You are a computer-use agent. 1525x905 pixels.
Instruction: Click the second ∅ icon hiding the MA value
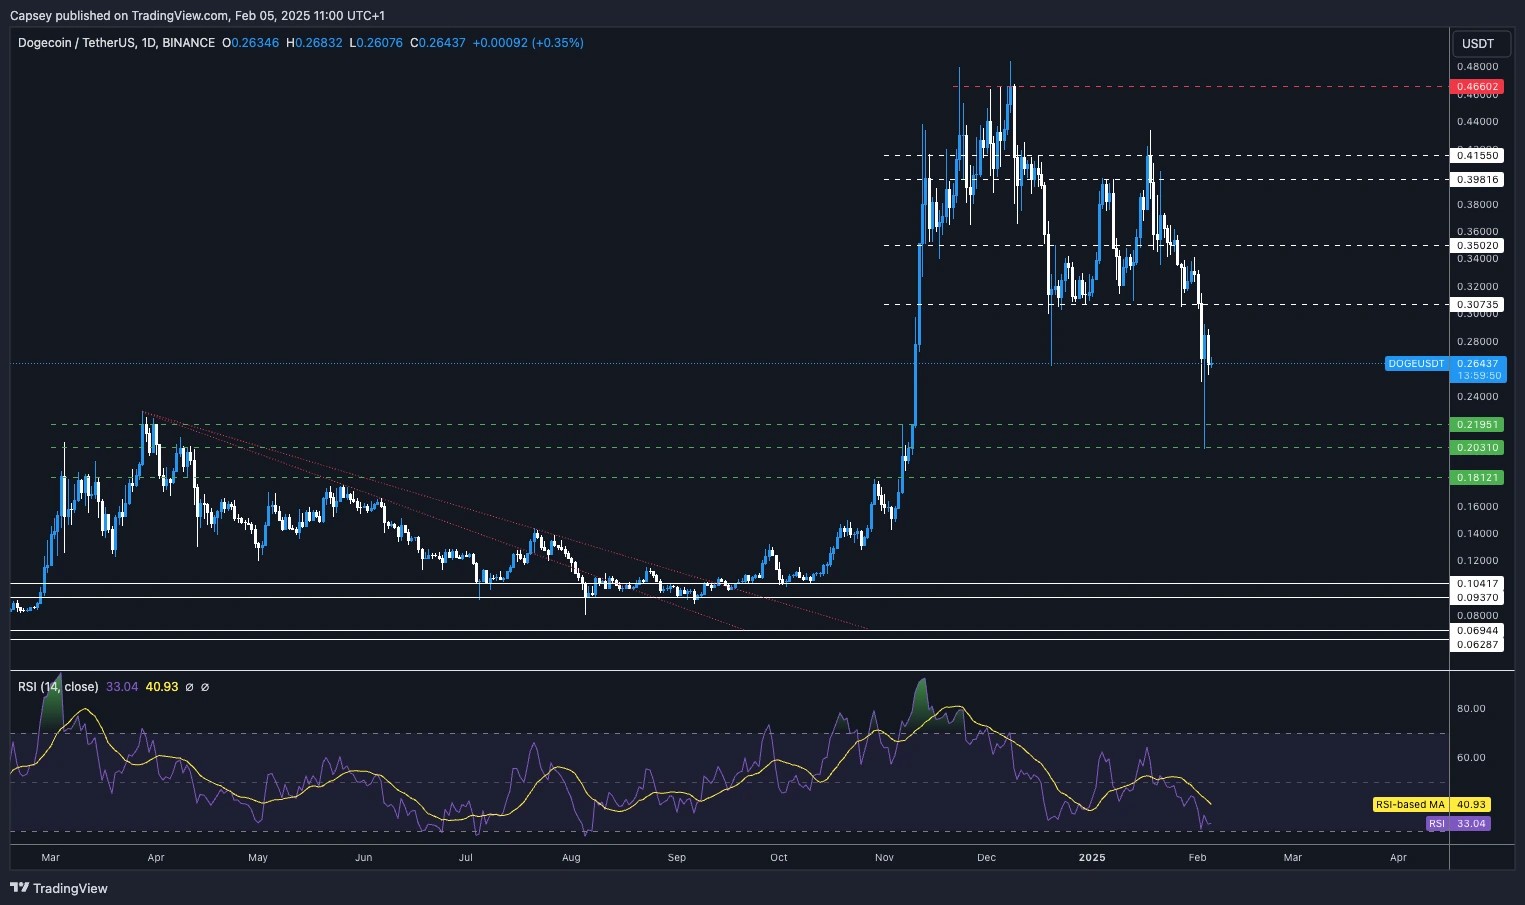pyautogui.click(x=205, y=687)
